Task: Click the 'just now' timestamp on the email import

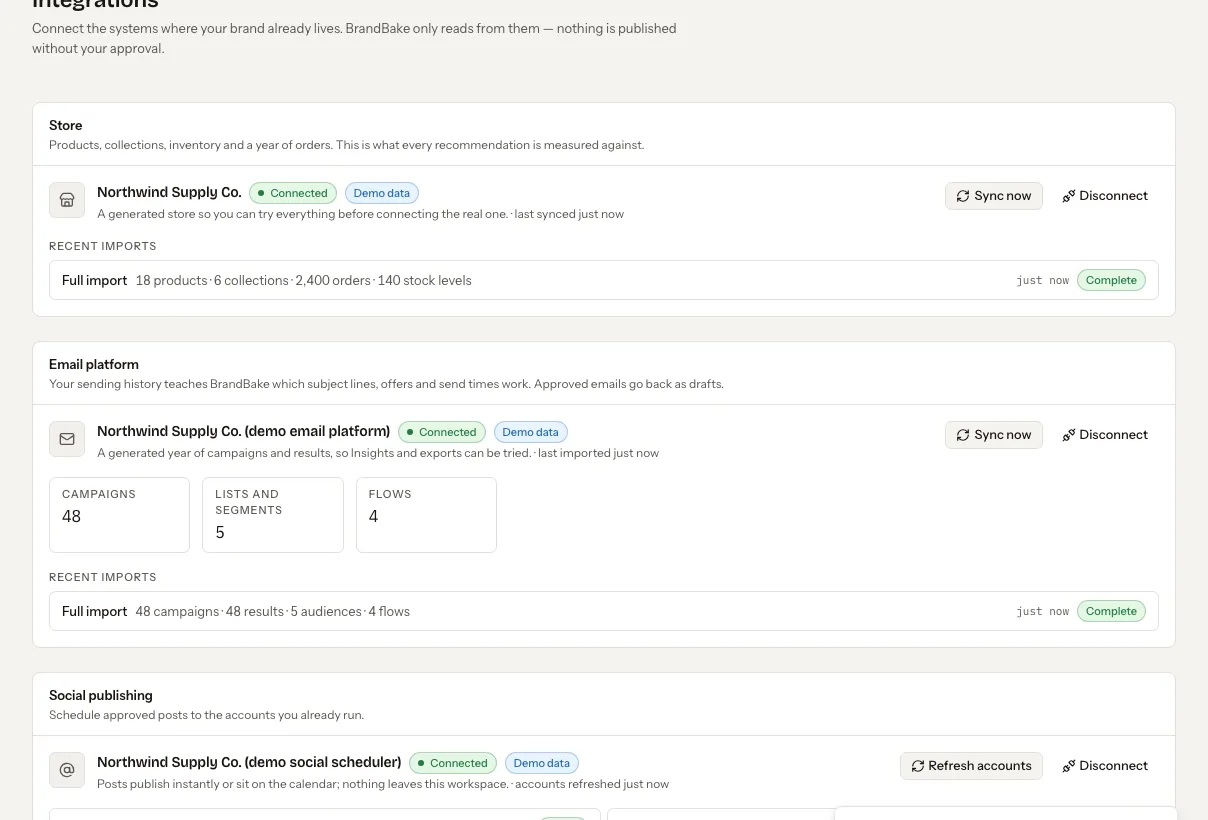Action: tap(1043, 612)
